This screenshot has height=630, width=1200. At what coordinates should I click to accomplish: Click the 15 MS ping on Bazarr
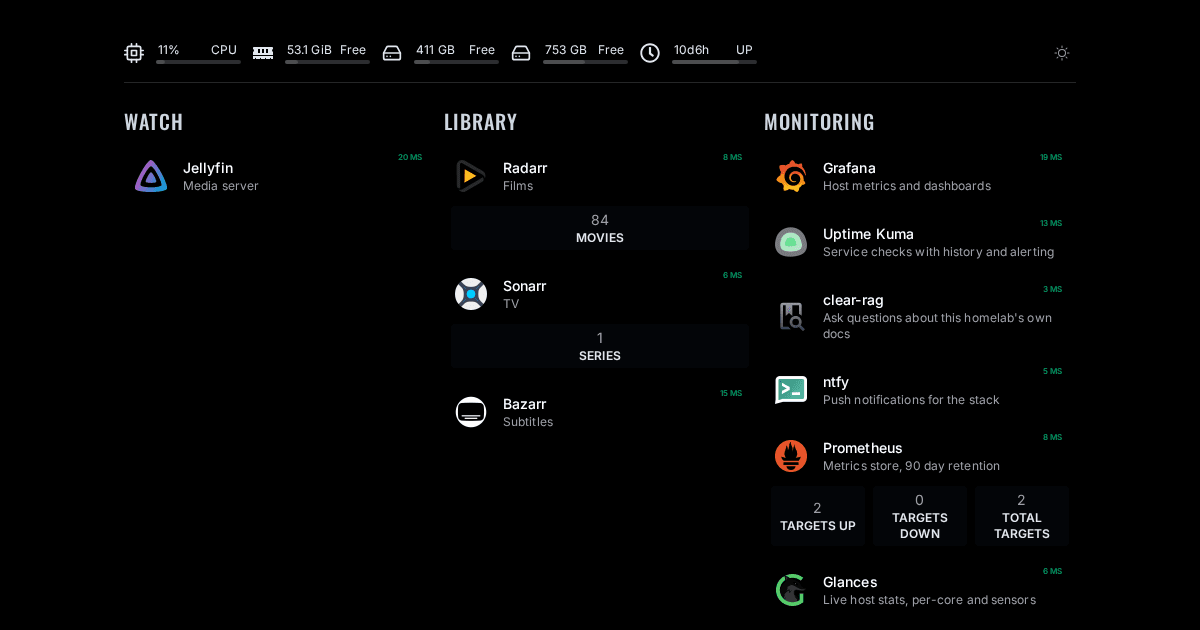[731, 393]
